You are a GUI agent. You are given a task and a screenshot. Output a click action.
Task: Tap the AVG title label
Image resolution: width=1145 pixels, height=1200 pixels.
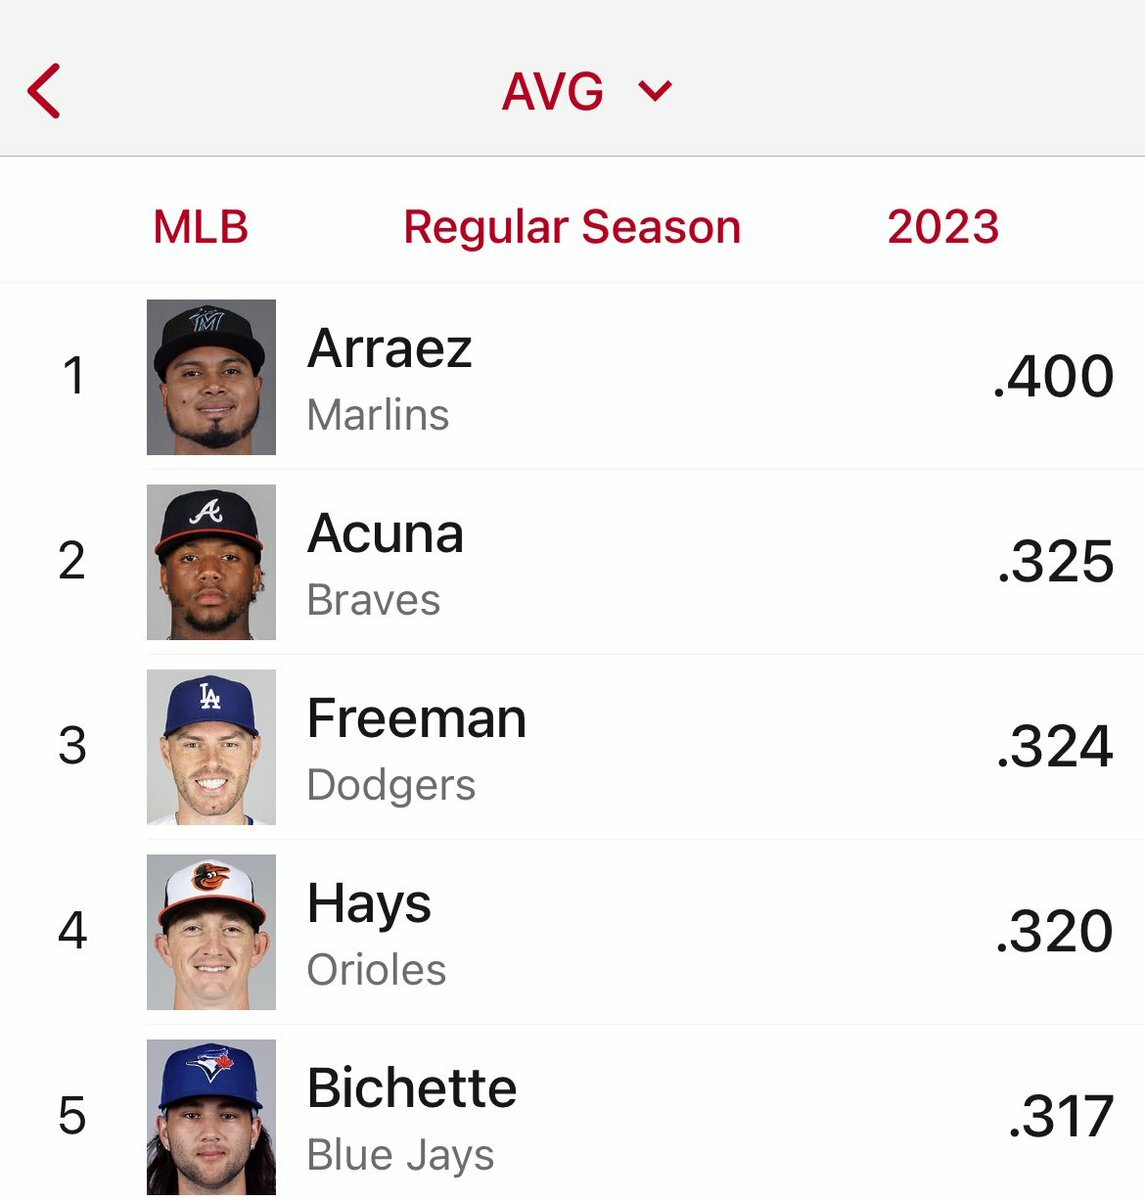point(553,92)
